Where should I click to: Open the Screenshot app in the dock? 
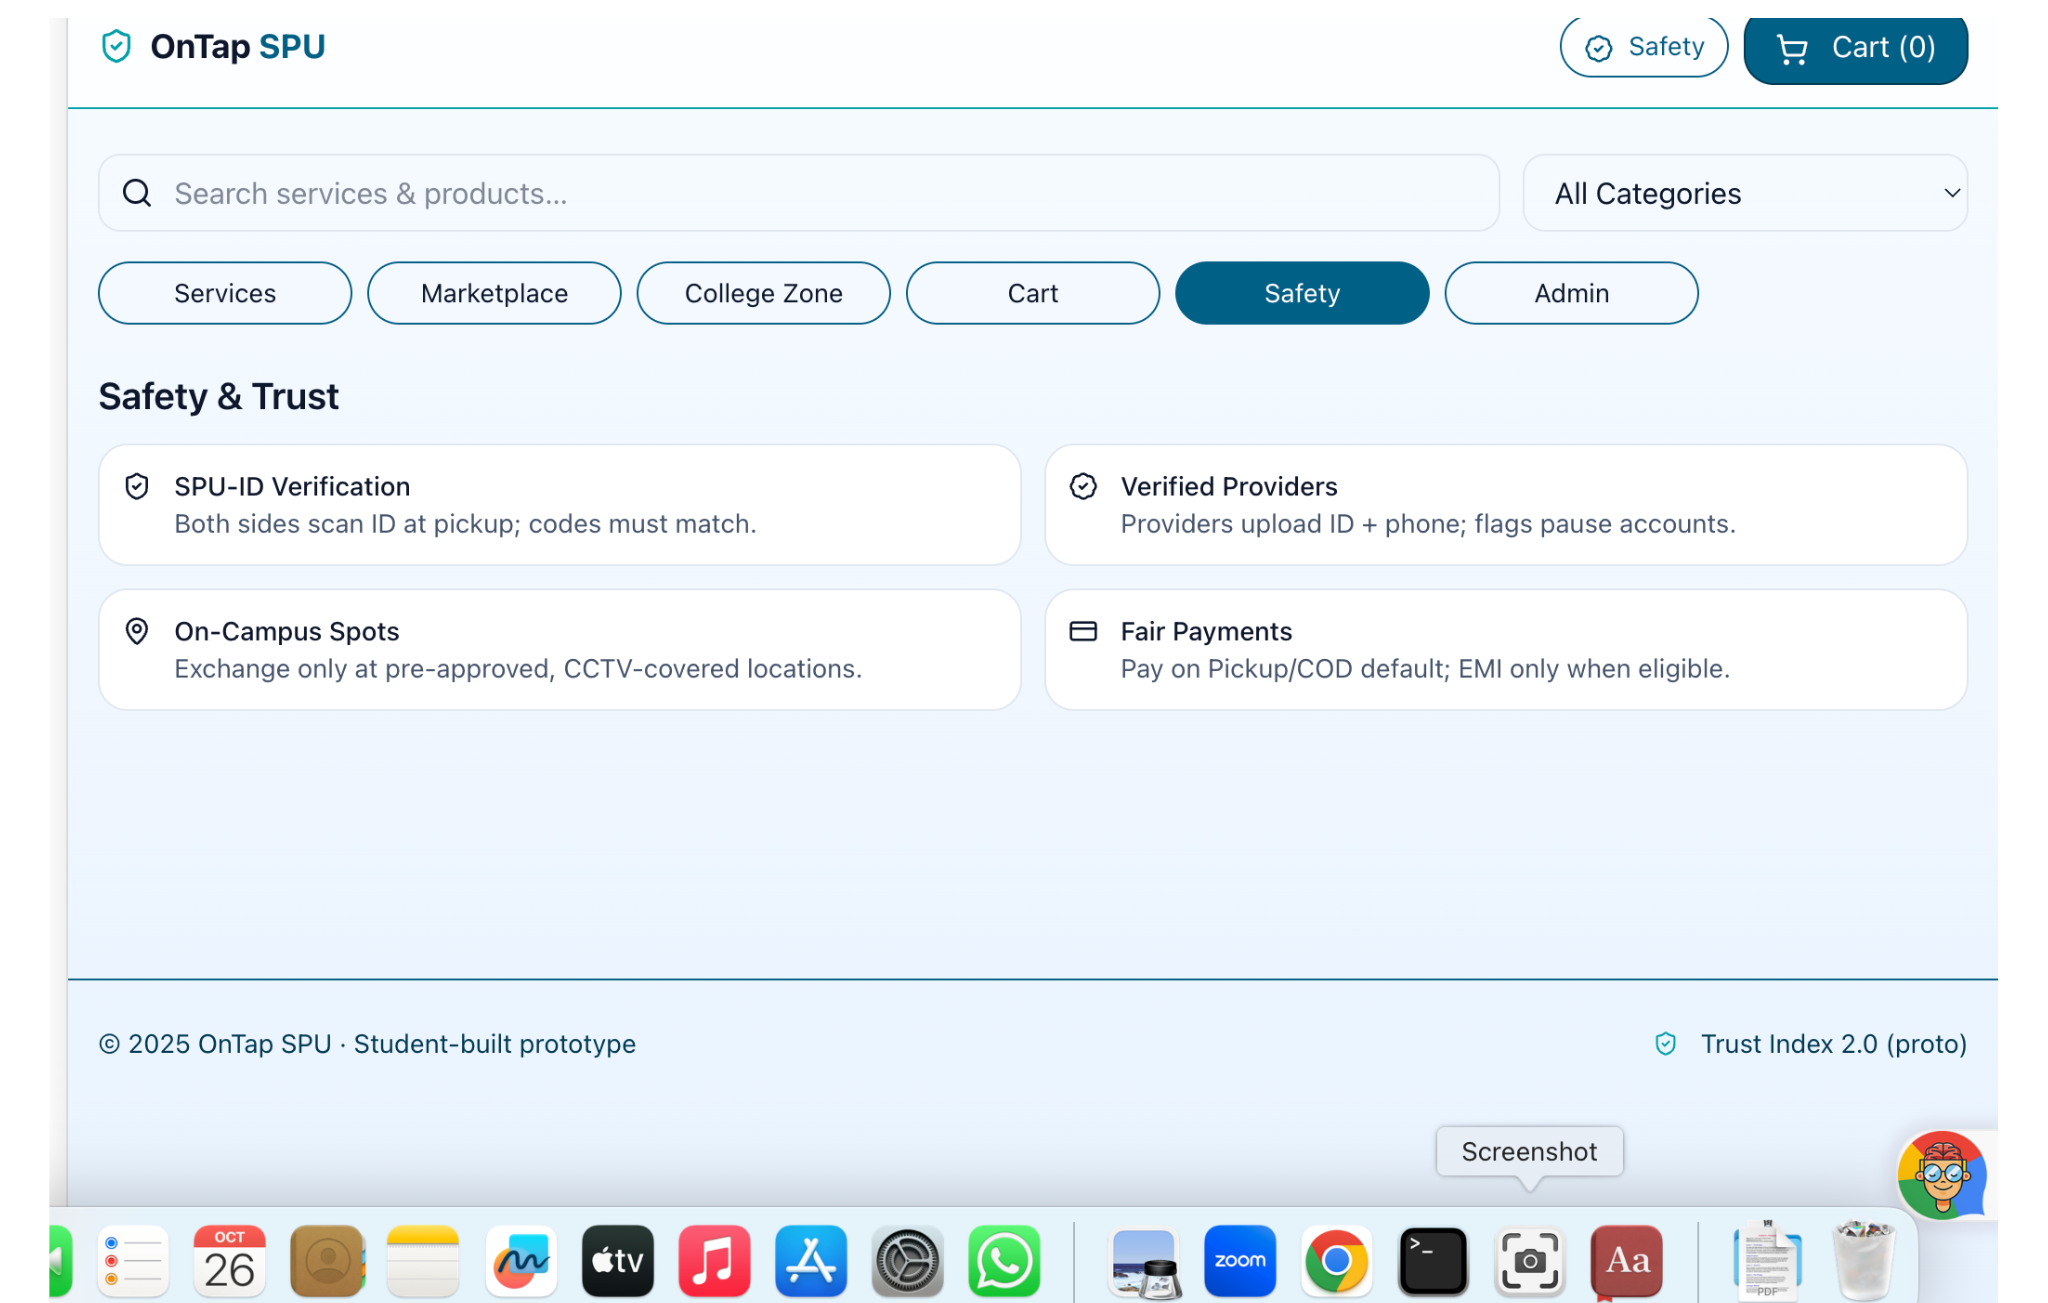(1529, 1261)
